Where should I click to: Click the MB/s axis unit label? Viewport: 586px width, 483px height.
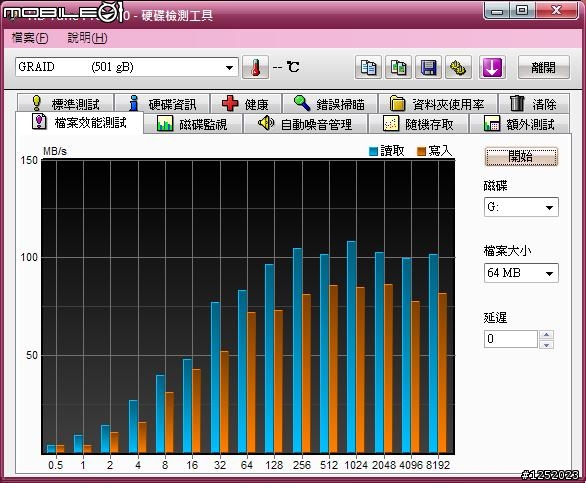coord(55,151)
